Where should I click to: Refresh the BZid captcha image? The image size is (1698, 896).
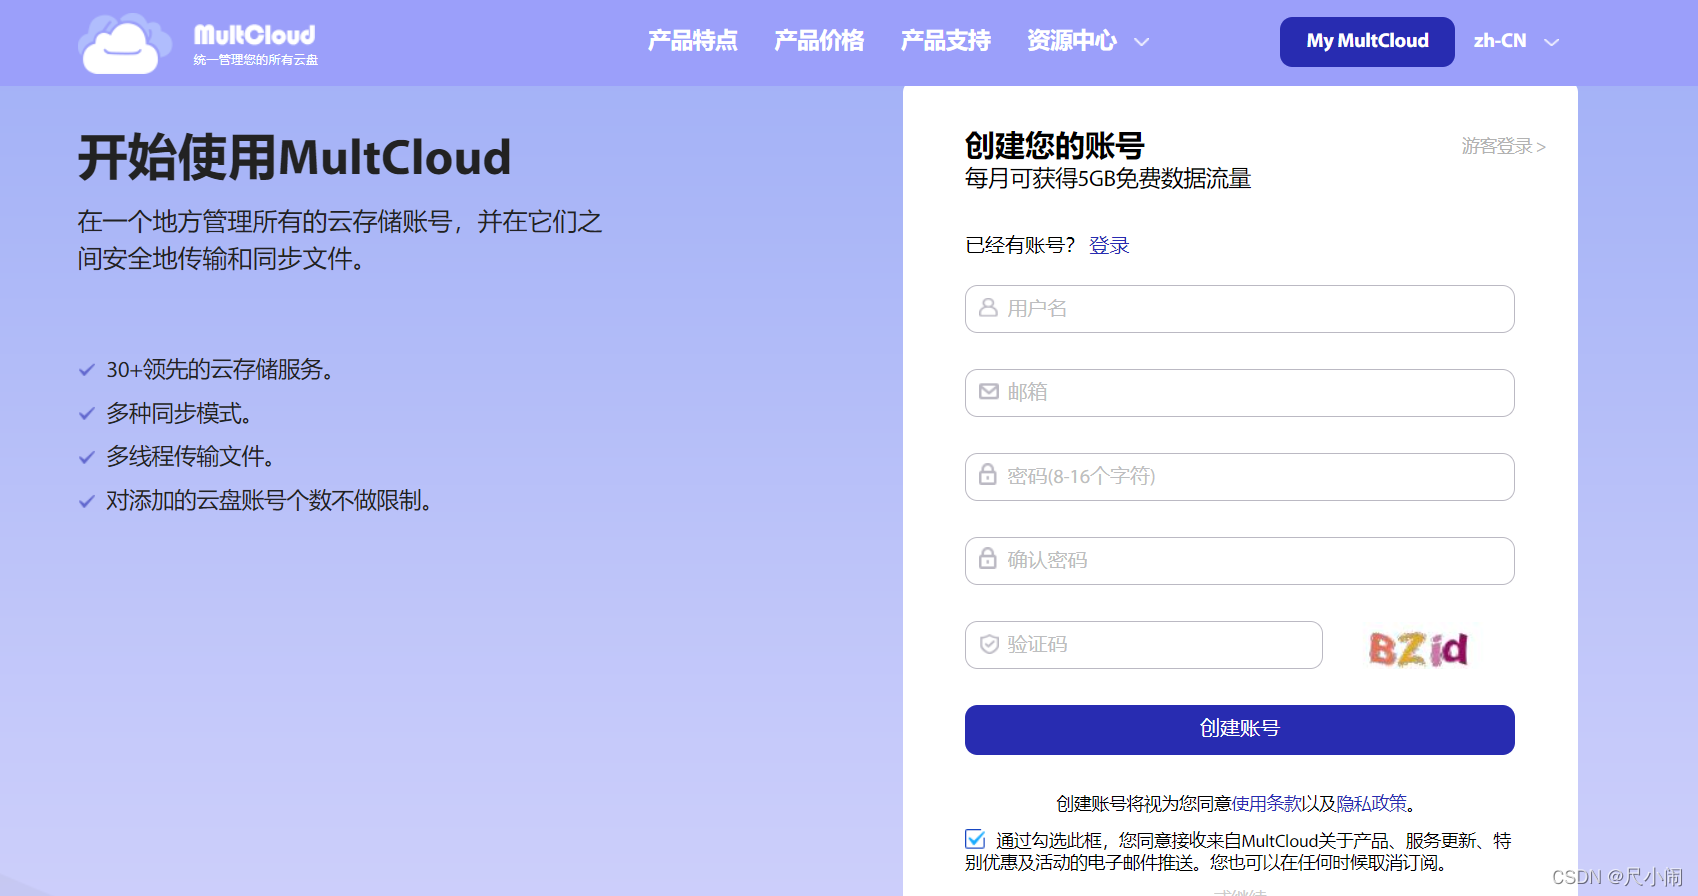pyautogui.click(x=1418, y=649)
